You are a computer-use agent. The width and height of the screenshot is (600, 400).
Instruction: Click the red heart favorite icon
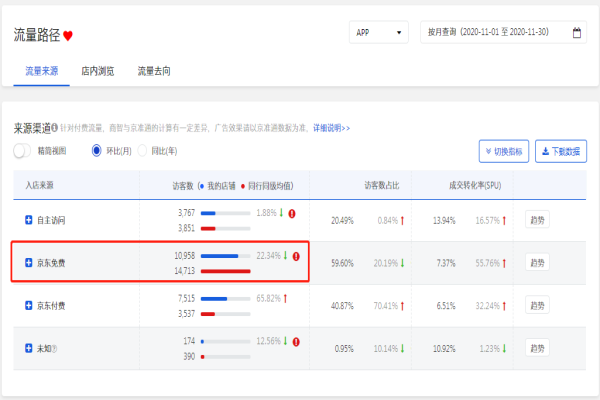coord(68,35)
